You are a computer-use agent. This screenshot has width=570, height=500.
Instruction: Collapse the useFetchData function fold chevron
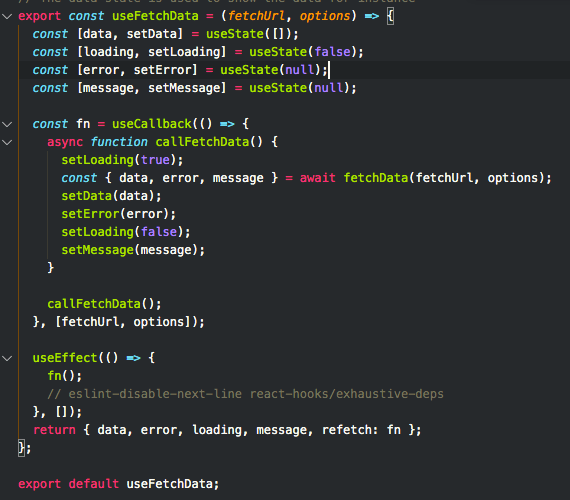7,16
